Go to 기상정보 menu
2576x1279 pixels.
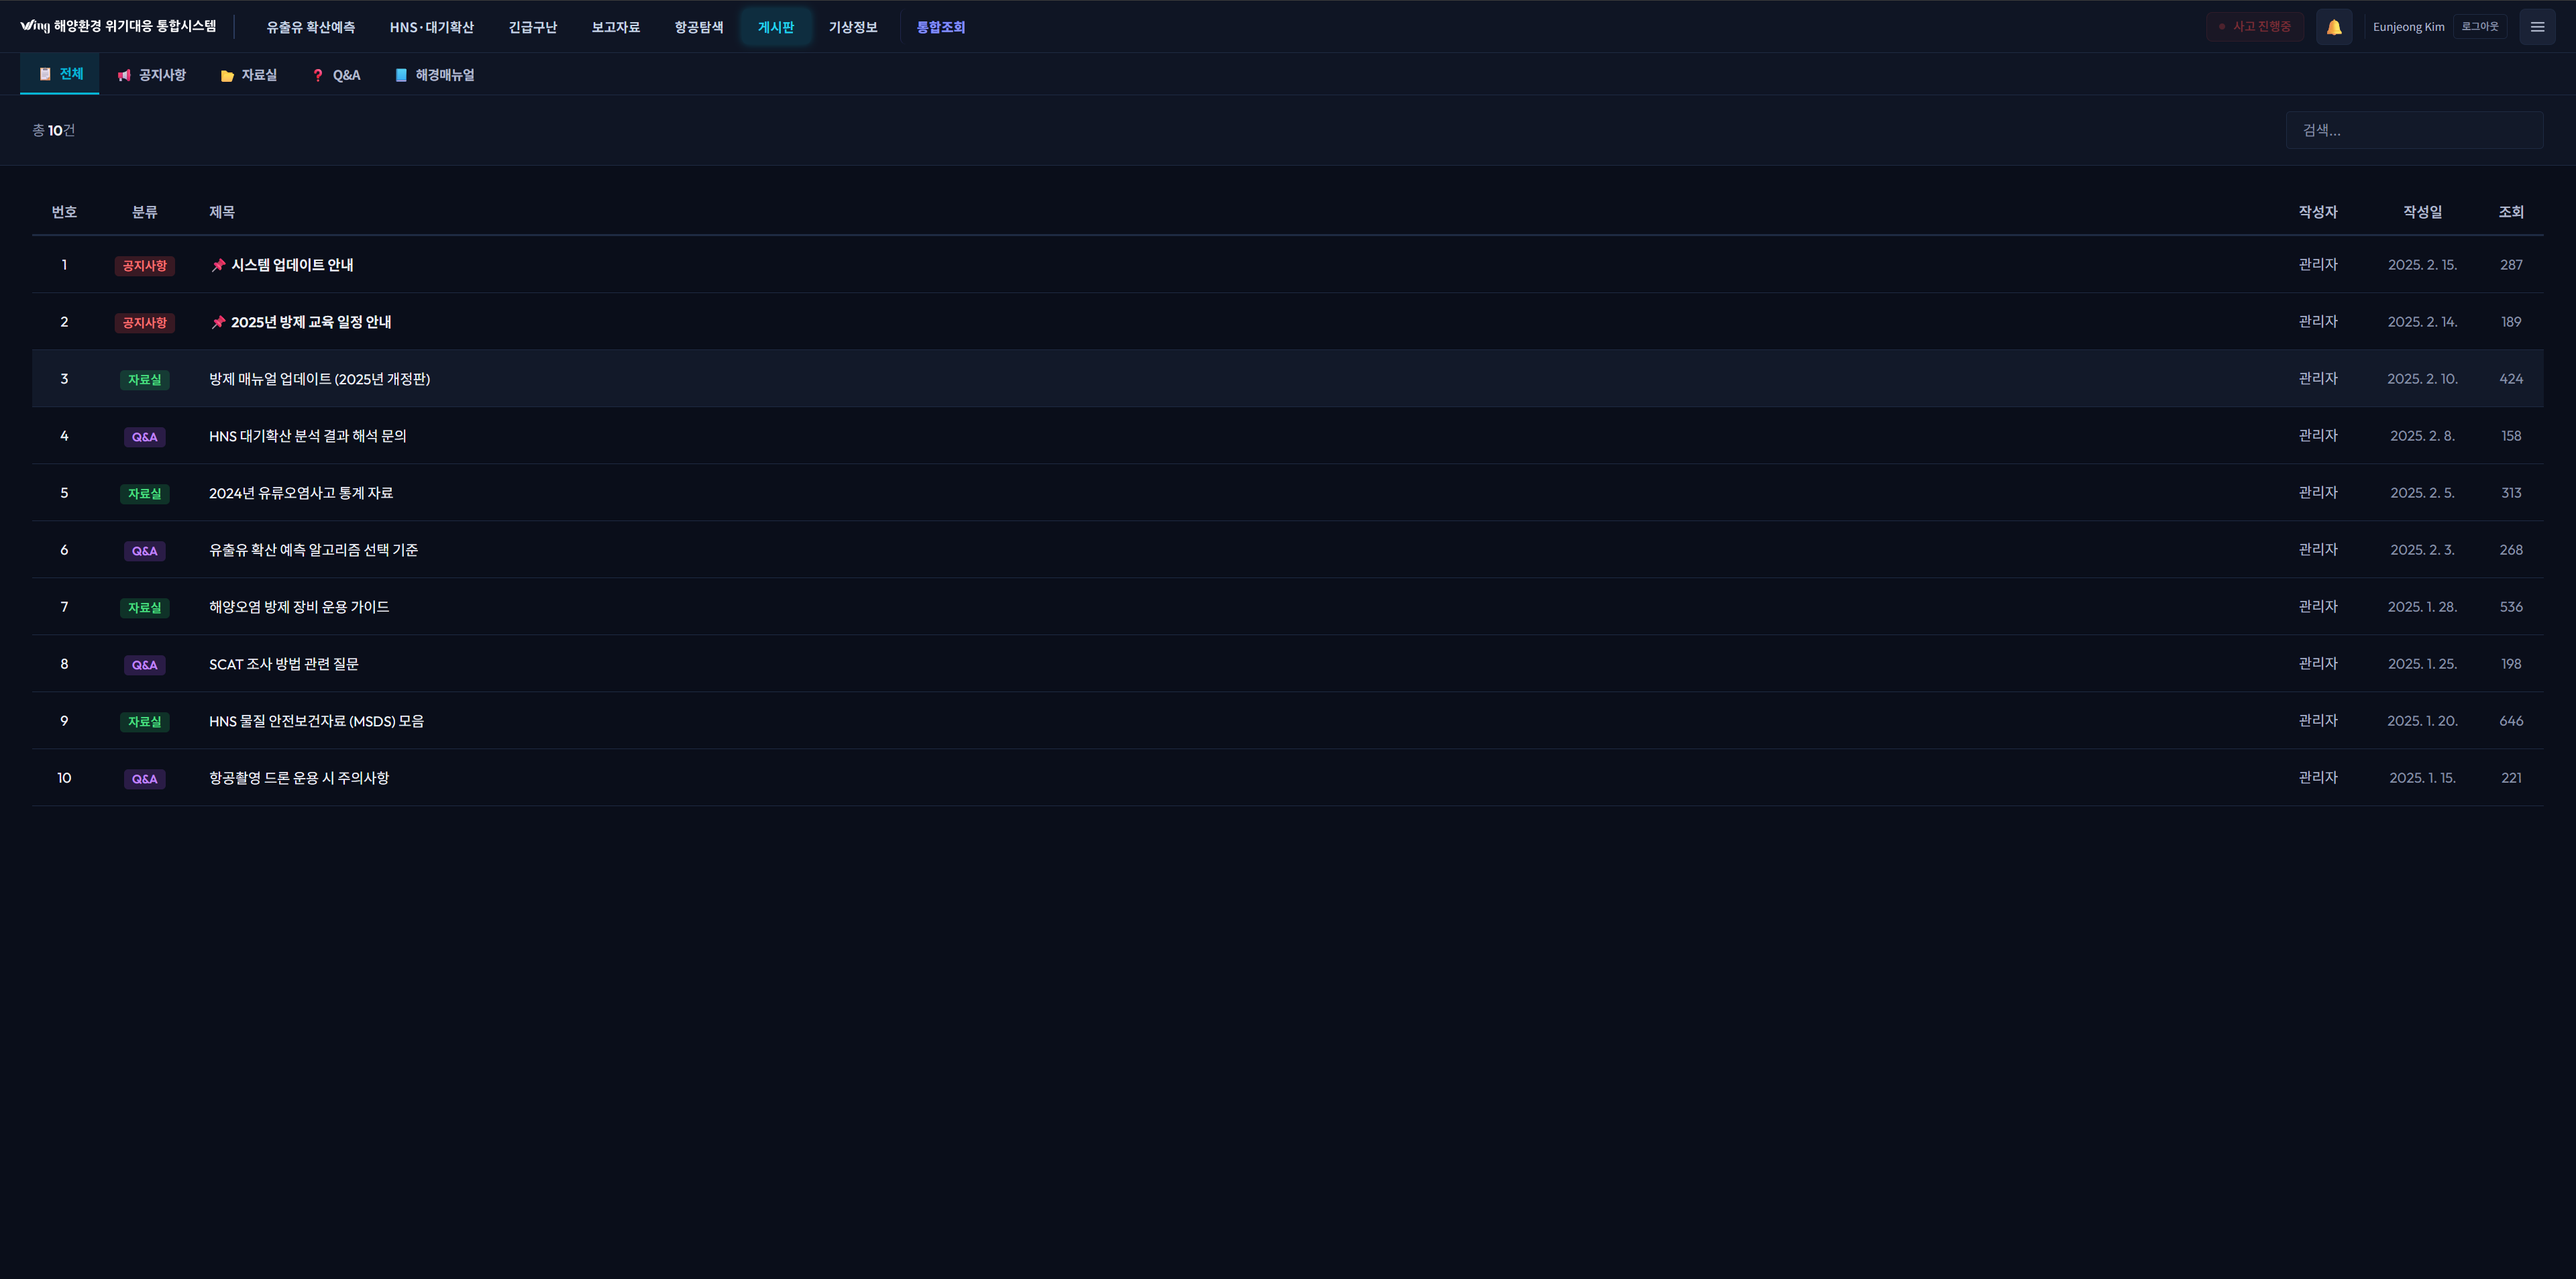(x=852, y=27)
